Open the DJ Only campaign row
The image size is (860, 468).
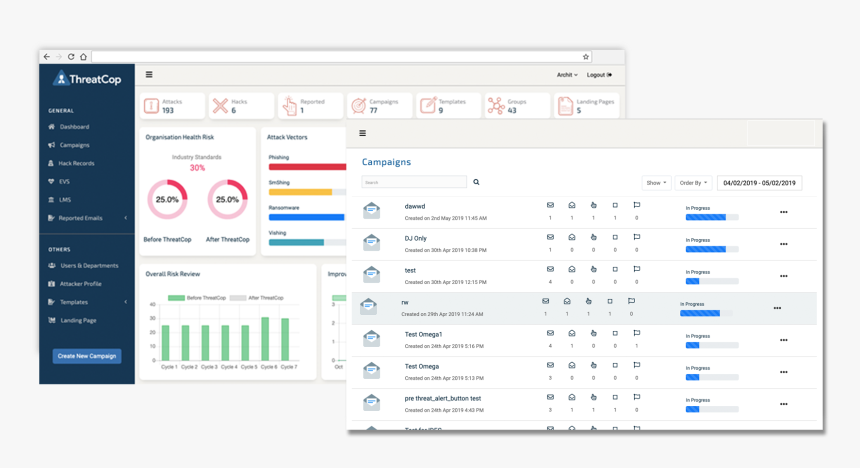584,244
